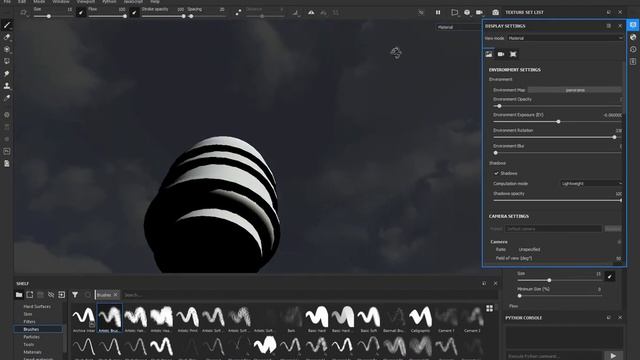Open brush stroke shape dropdown in top toolbar
Image resolution: width=640 pixels, height=360 pixels.
click(x=24, y=13)
